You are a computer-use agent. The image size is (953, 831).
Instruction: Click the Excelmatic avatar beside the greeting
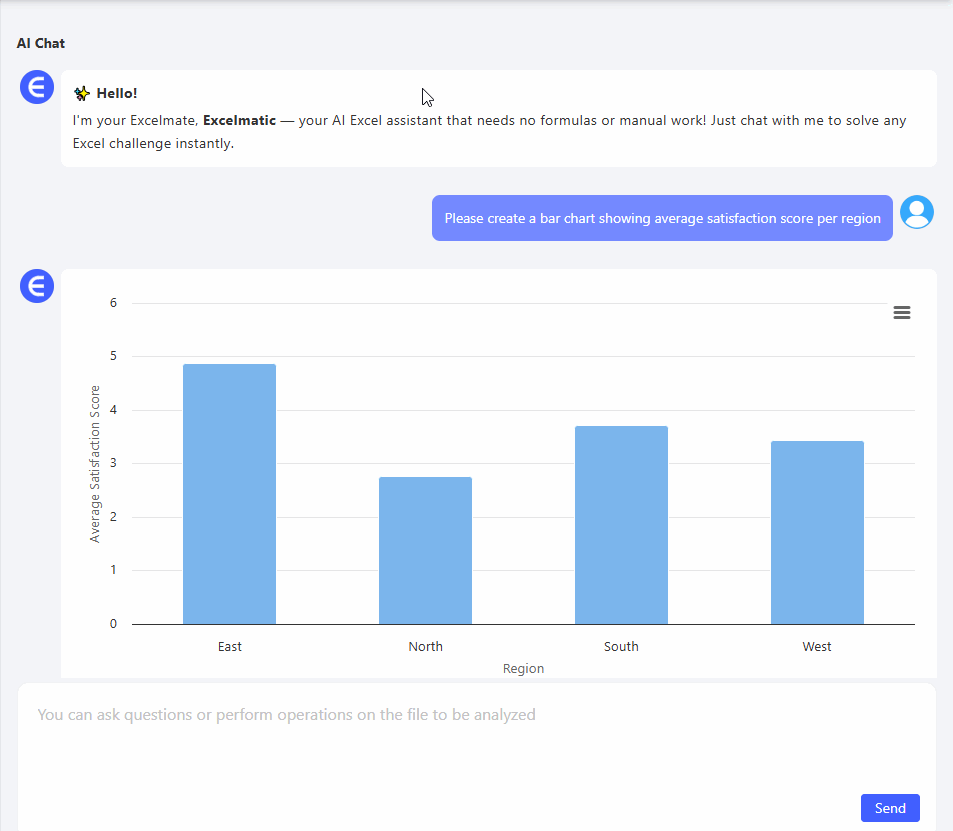(37, 87)
